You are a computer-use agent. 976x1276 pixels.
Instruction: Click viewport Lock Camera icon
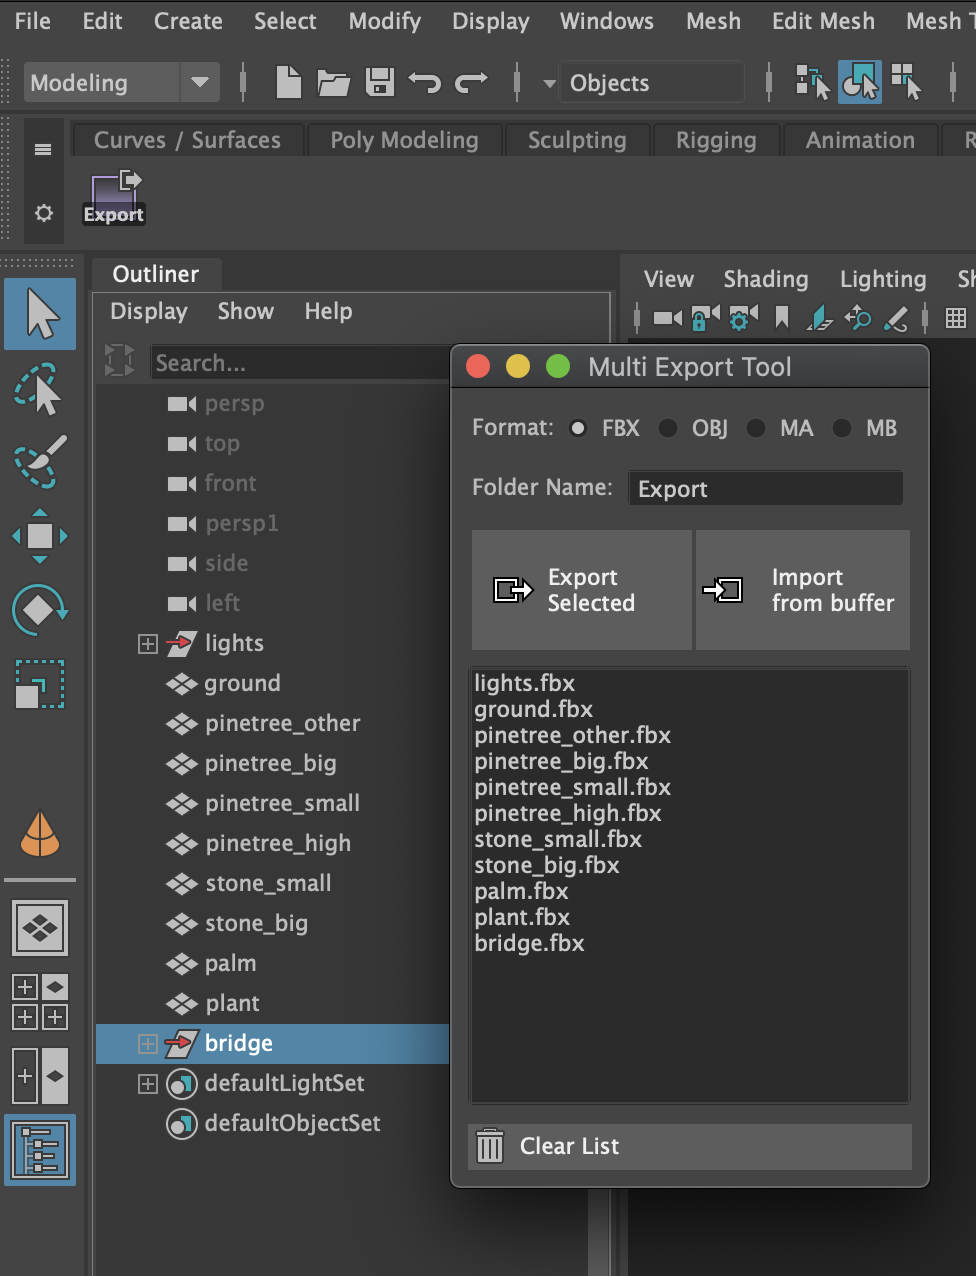(706, 318)
